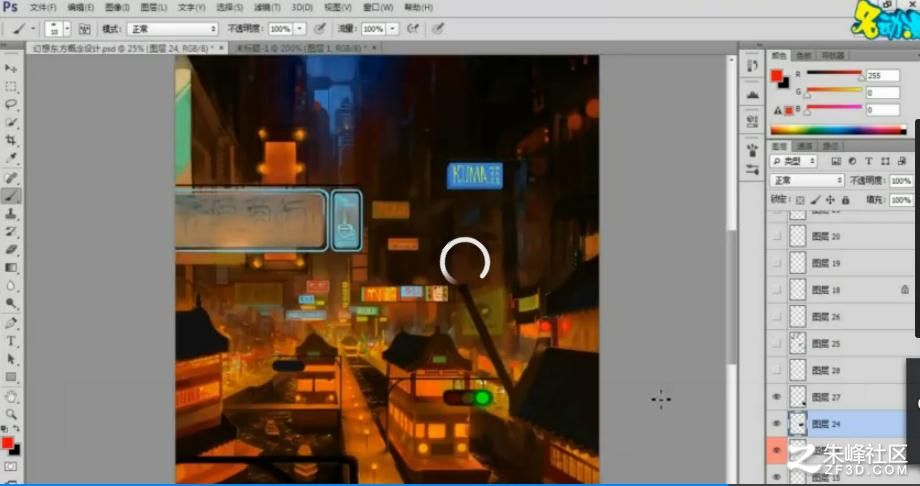Open 滤镜(T) menu
The width and height of the screenshot is (920, 486).
tap(268, 8)
